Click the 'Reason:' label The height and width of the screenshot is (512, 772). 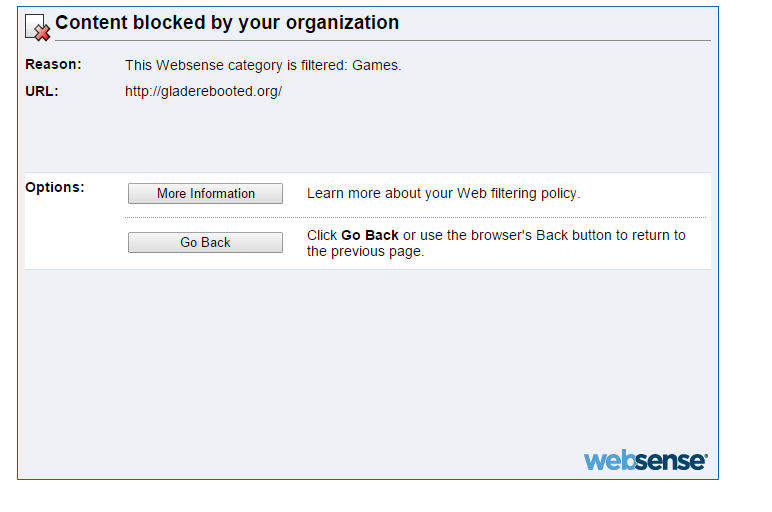click(x=53, y=64)
